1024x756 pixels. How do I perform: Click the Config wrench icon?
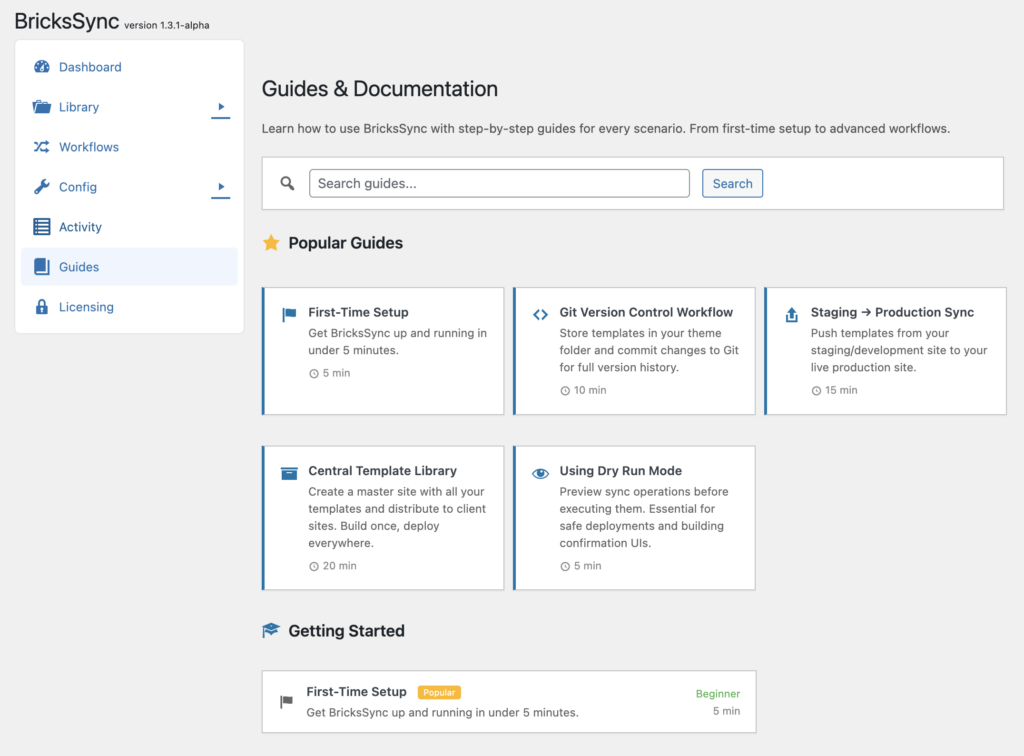click(x=41, y=187)
